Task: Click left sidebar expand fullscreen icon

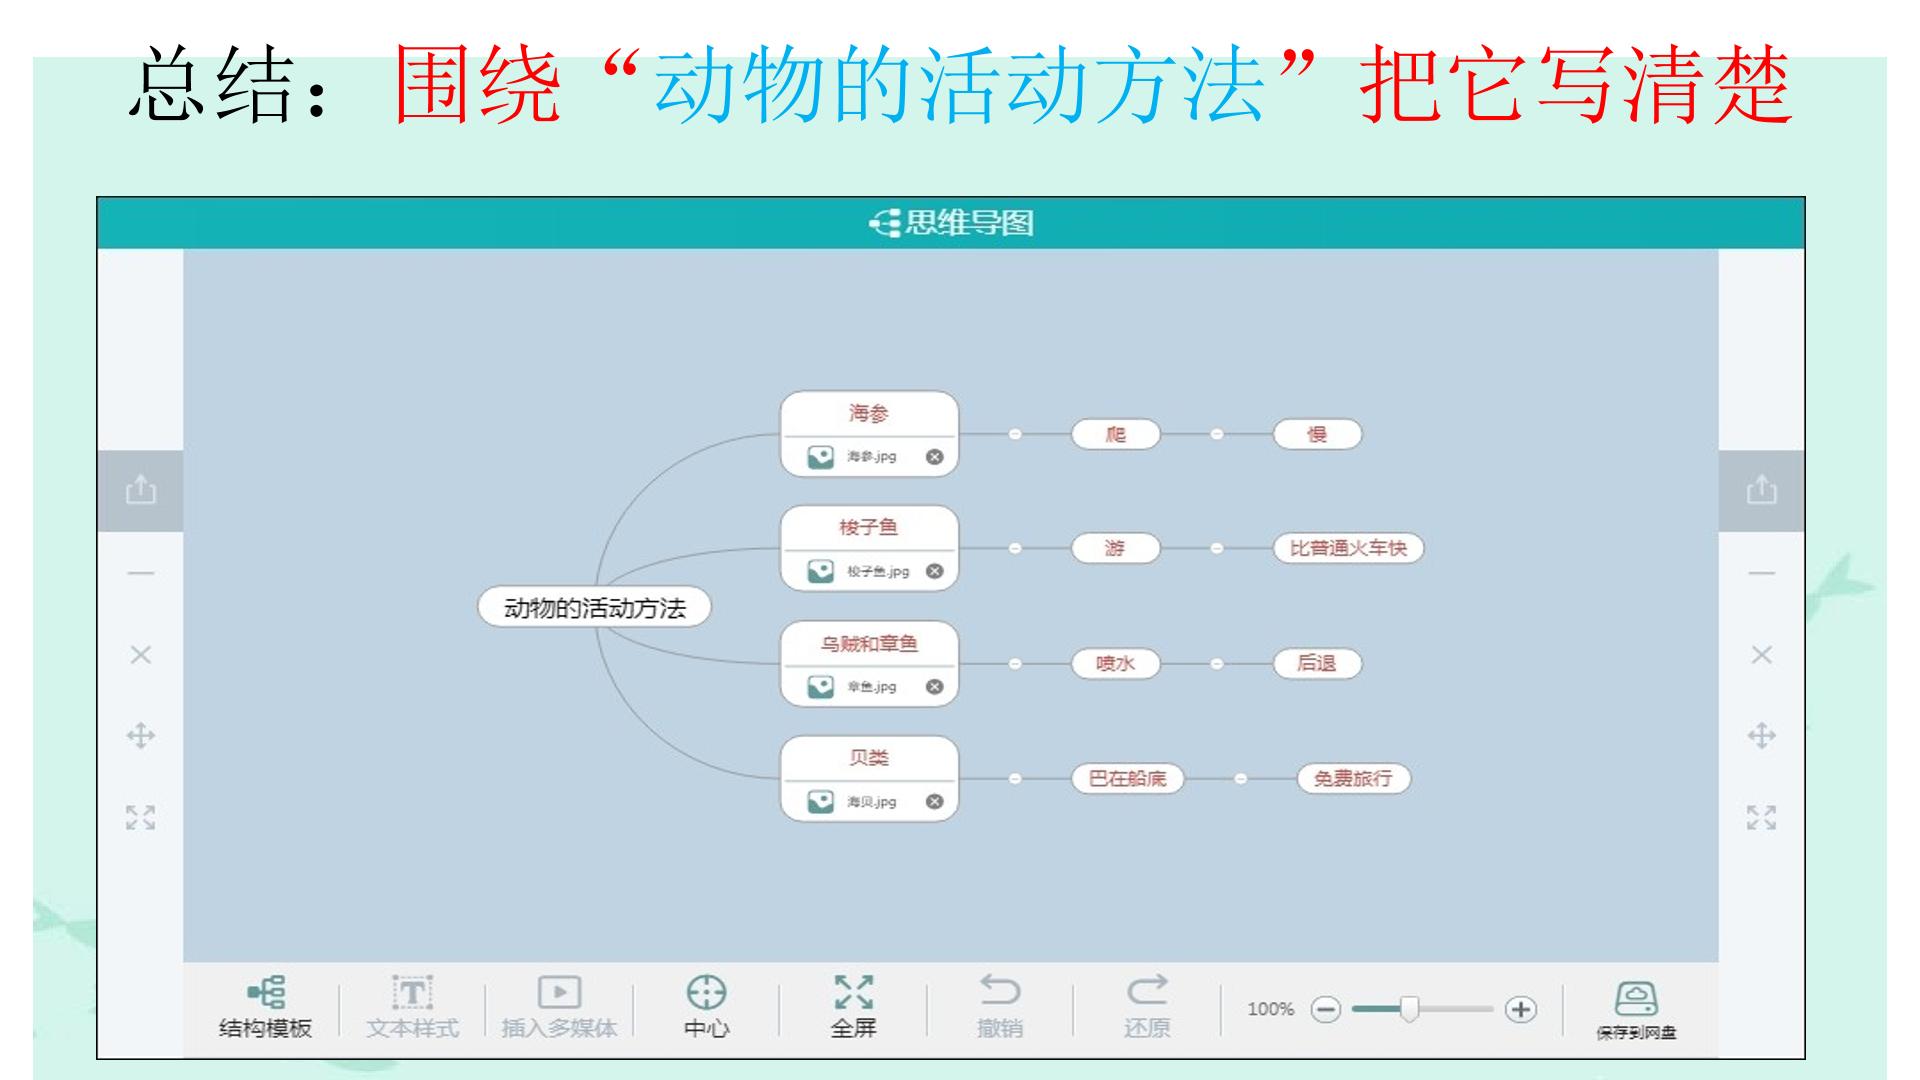Action: point(141,818)
